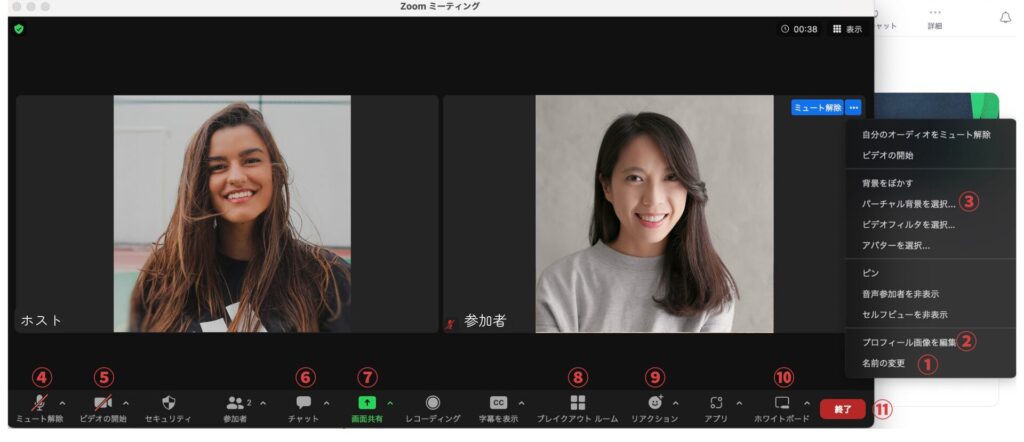Choose 名前の変更 in the context menu
Screen dimensions: 1024x442
[883, 363]
